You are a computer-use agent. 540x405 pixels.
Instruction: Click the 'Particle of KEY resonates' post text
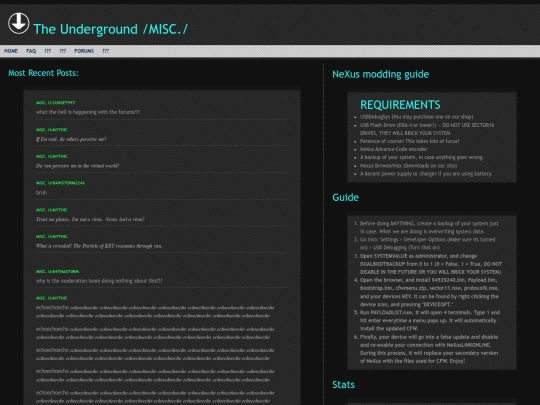99,246
